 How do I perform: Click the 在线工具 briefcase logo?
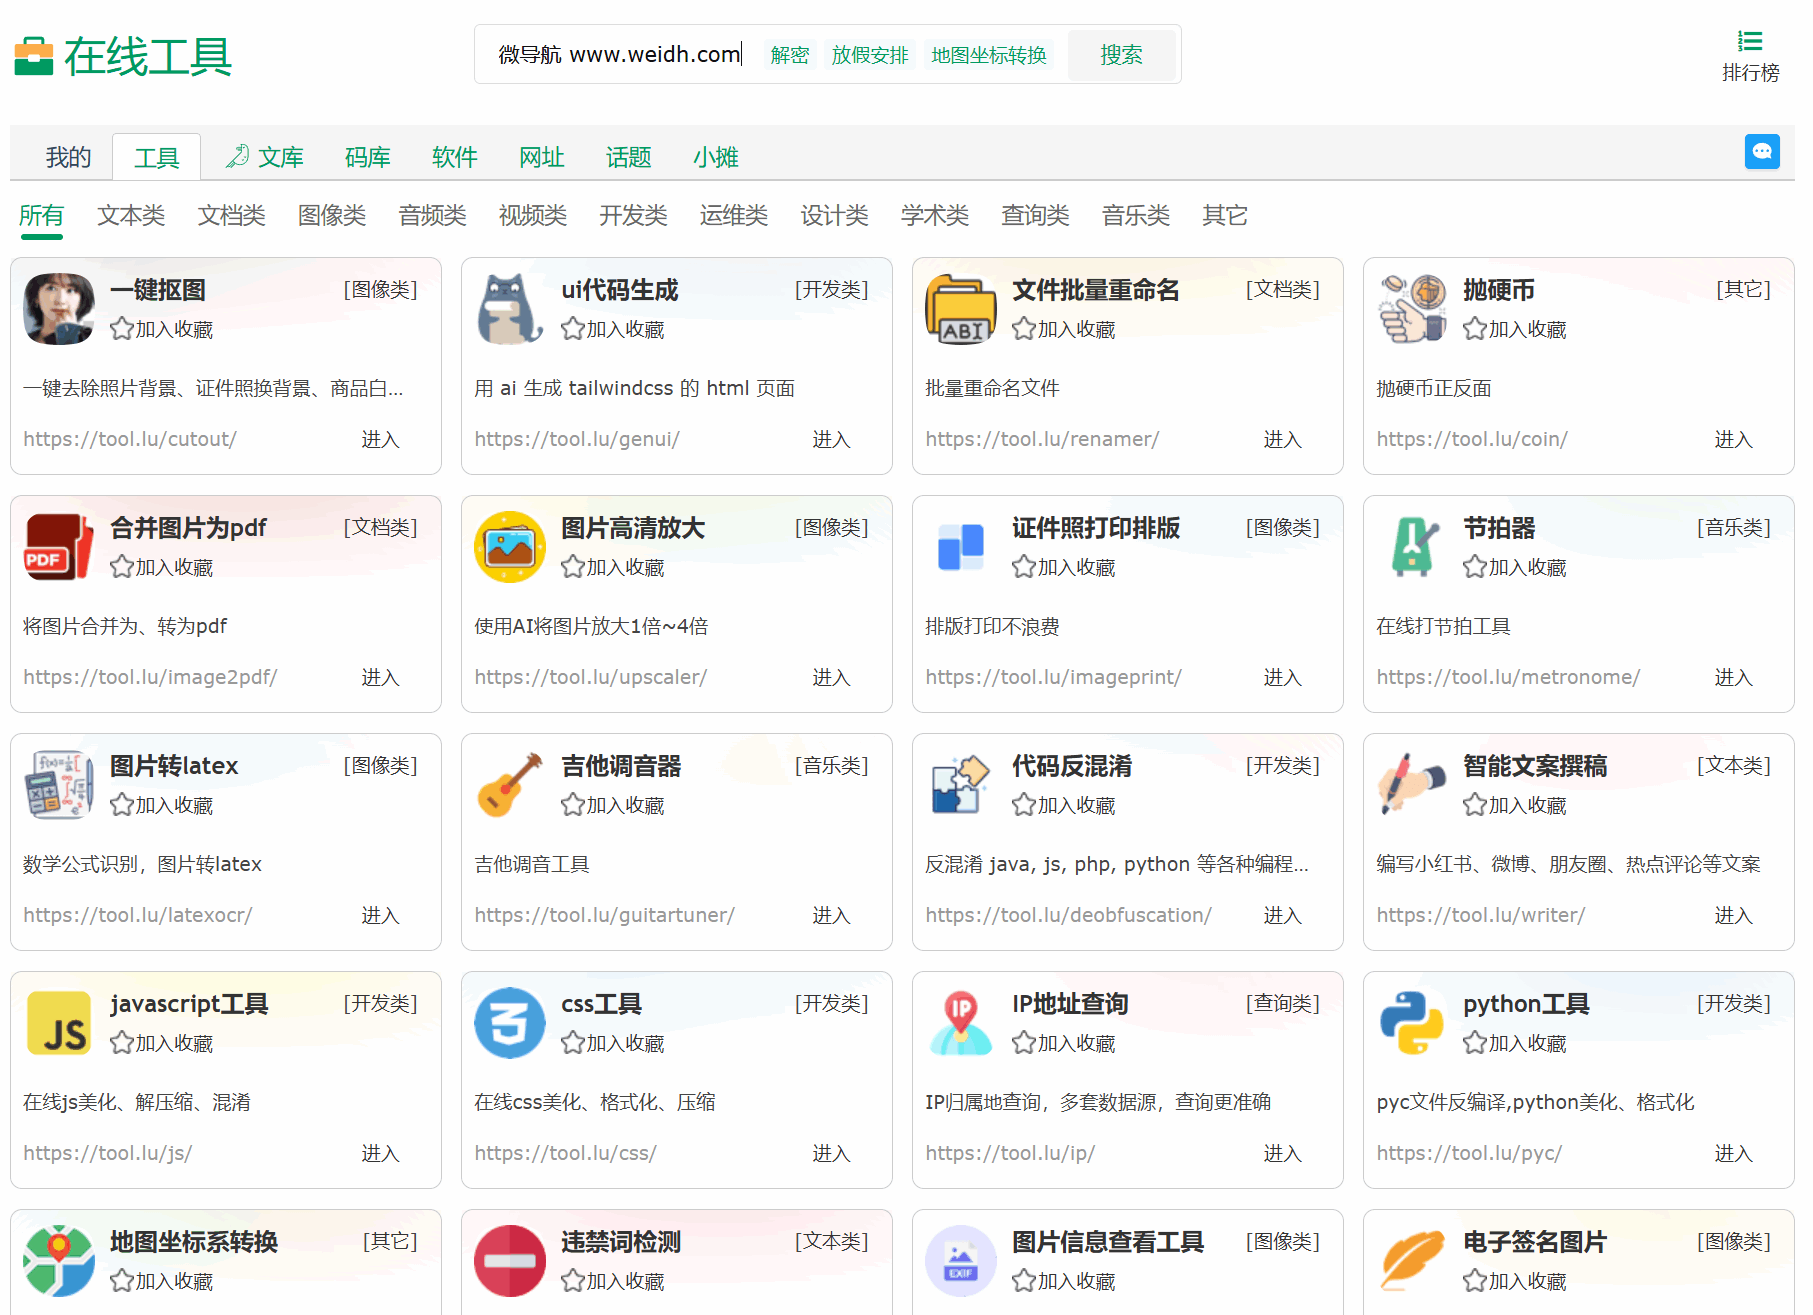click(34, 56)
